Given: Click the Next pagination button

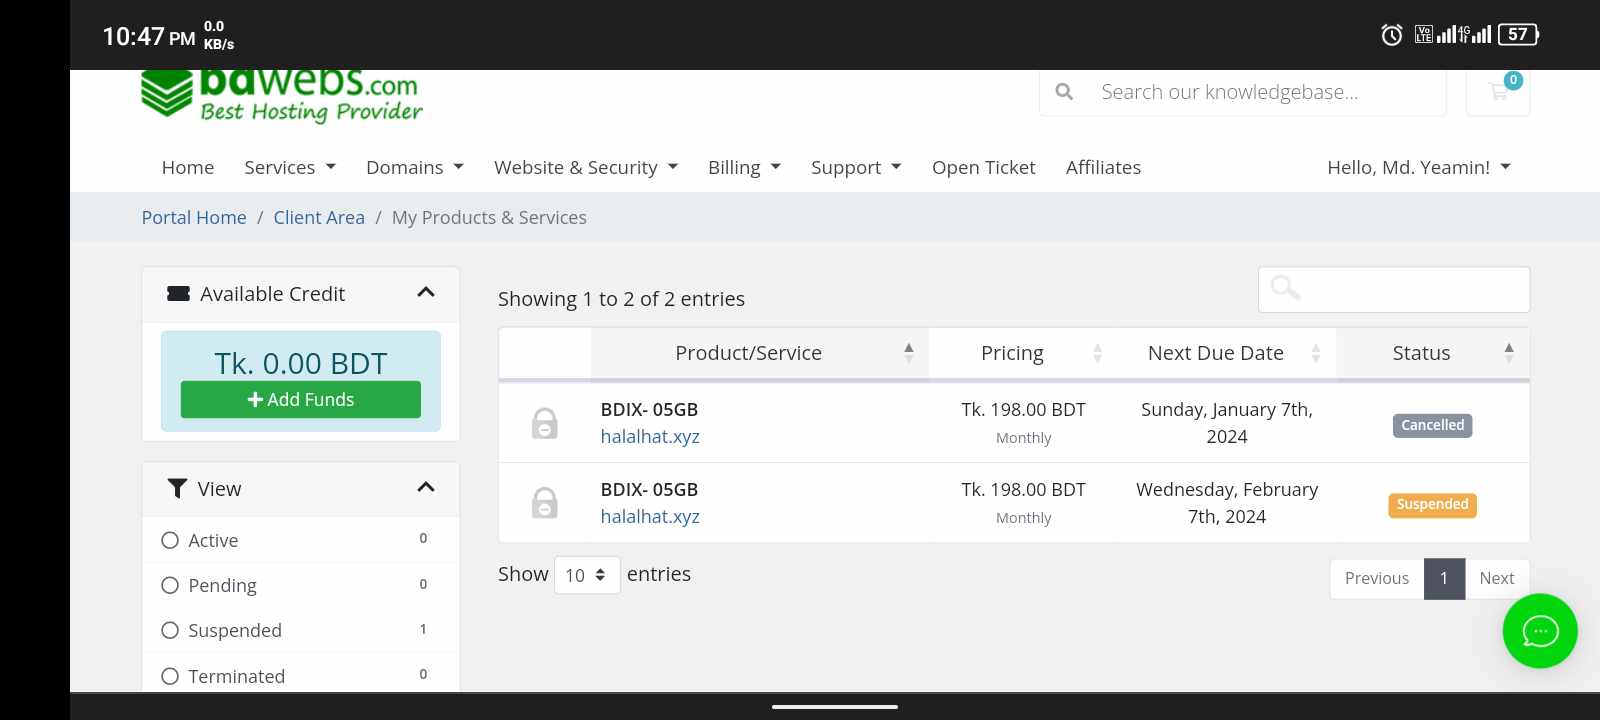Looking at the screenshot, I should [x=1497, y=578].
